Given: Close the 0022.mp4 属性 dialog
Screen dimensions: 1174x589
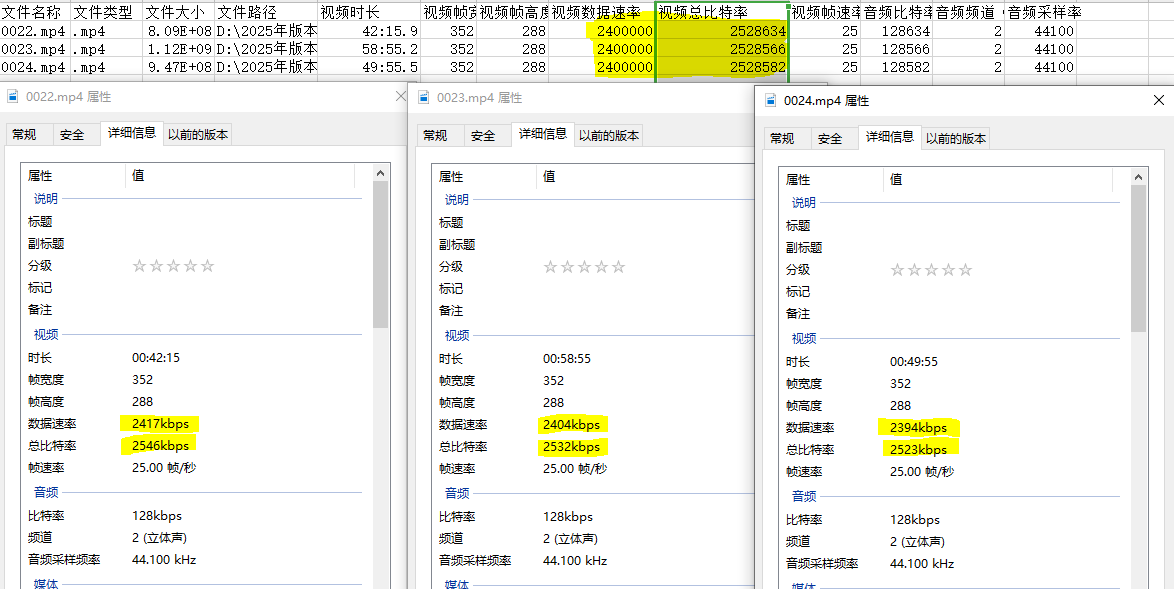Looking at the screenshot, I should point(399,97).
